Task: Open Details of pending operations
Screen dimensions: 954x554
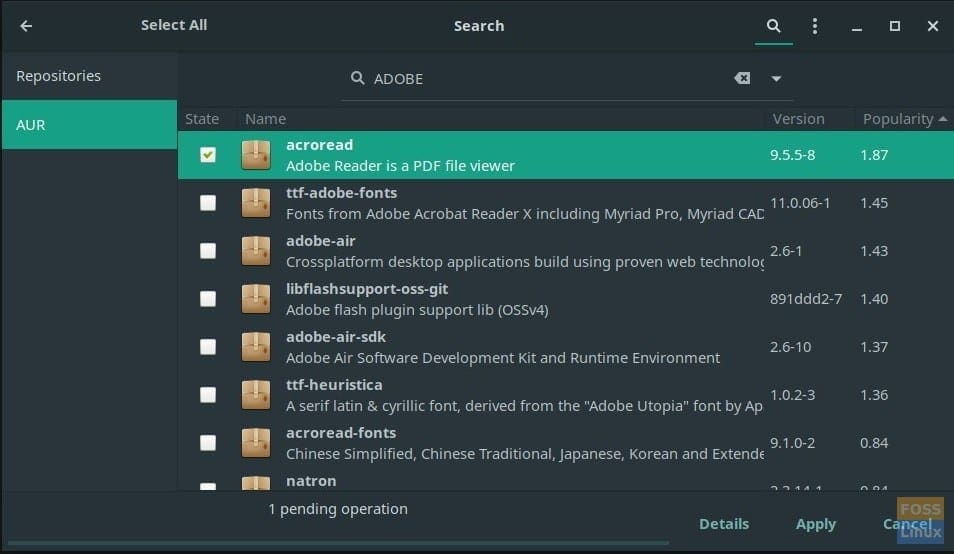Action: tap(723, 524)
